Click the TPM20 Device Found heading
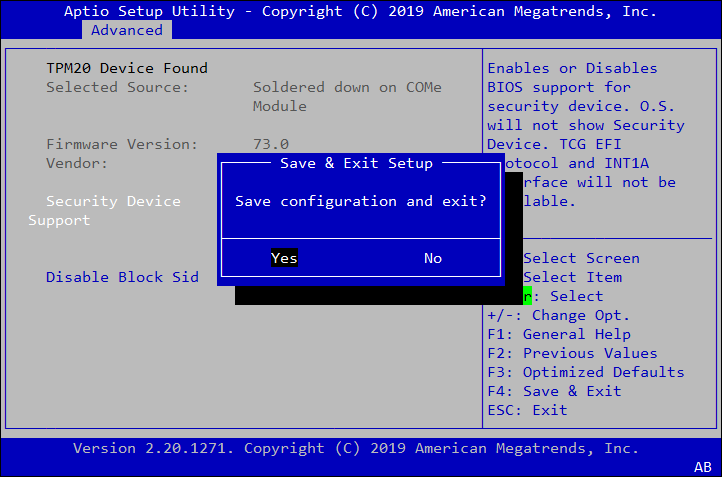The height and width of the screenshot is (477, 722). point(127,68)
